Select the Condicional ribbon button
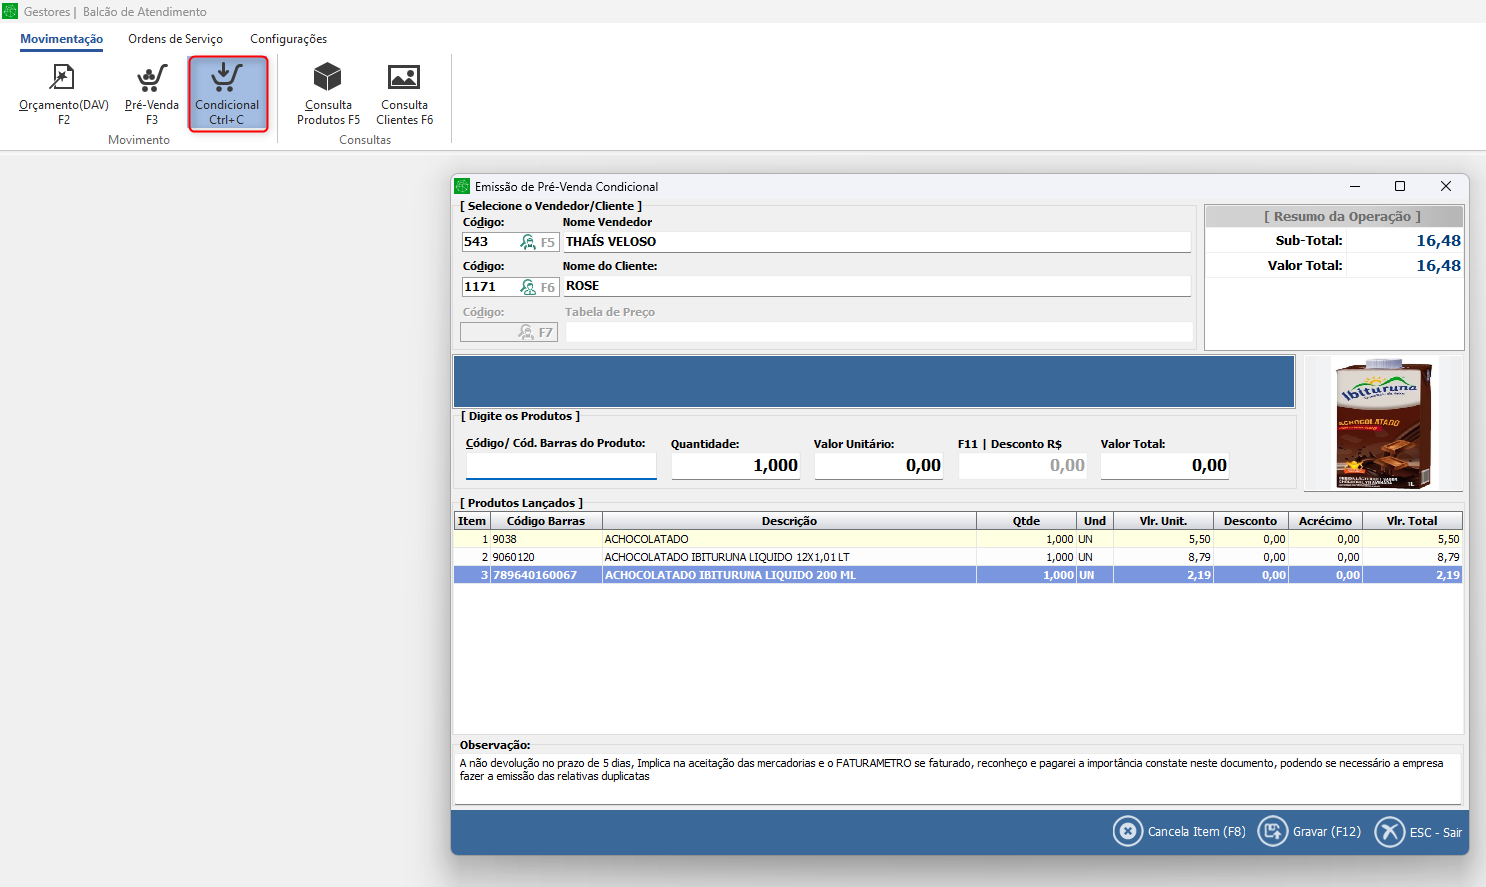 coord(227,94)
